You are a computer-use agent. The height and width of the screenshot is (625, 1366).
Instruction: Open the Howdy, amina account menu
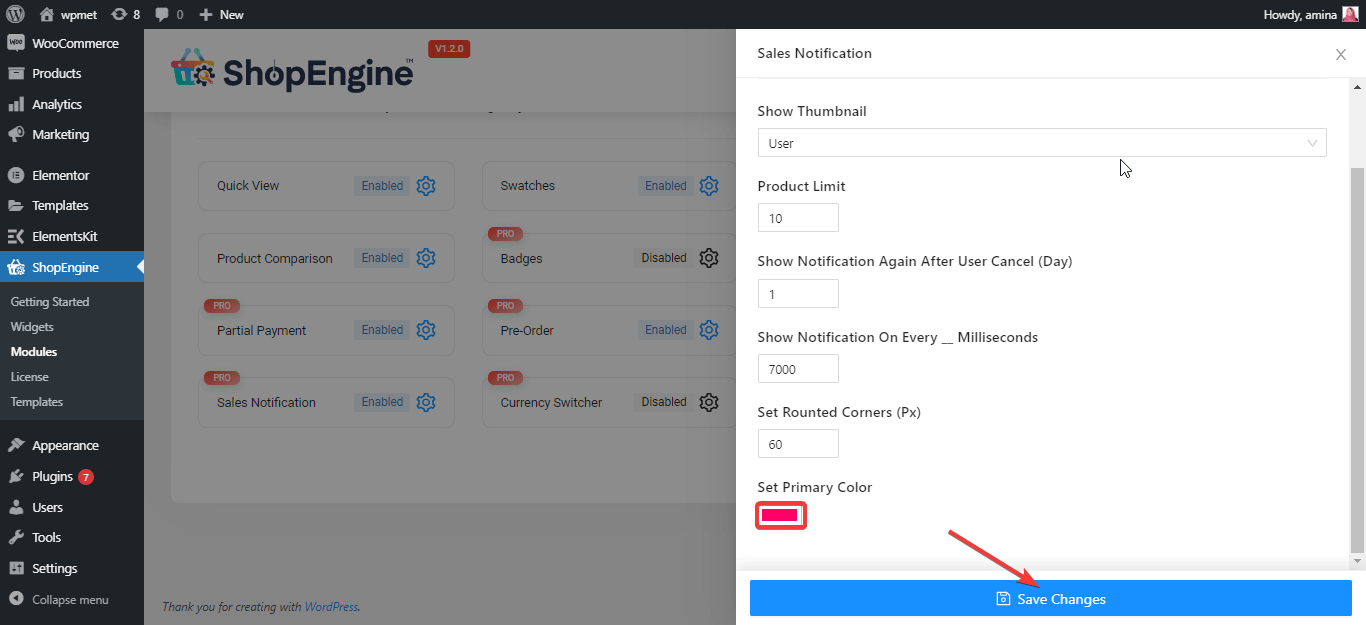[x=1311, y=14]
